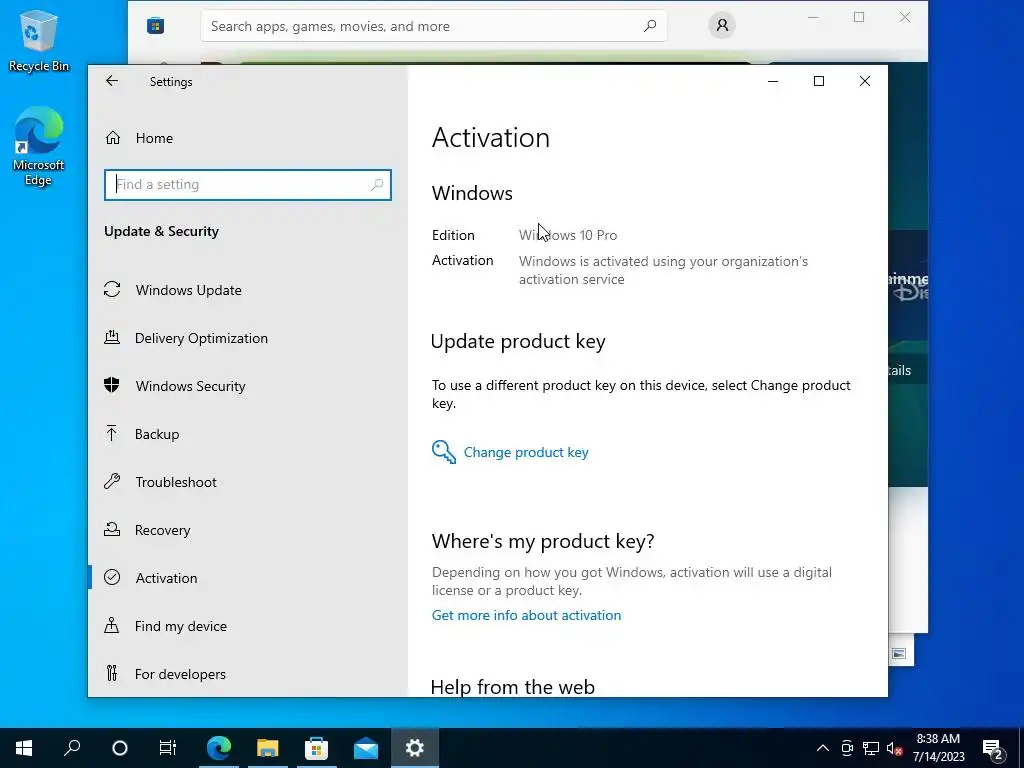1024x768 pixels.
Task: Click magnifier icon in Find a setting box
Action: point(377,185)
